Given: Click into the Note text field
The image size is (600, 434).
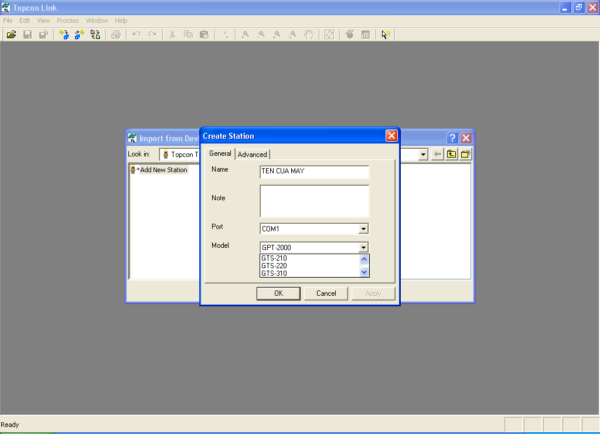Looking at the screenshot, I should click(x=314, y=201).
